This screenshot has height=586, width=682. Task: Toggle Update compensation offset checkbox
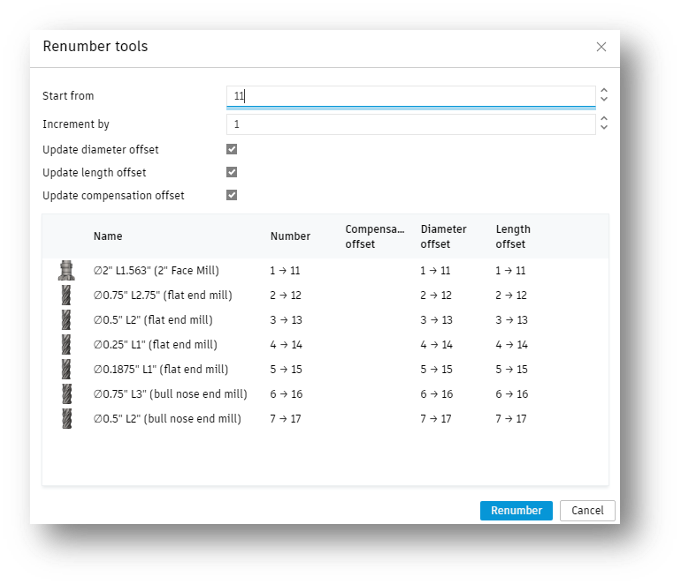click(x=232, y=195)
